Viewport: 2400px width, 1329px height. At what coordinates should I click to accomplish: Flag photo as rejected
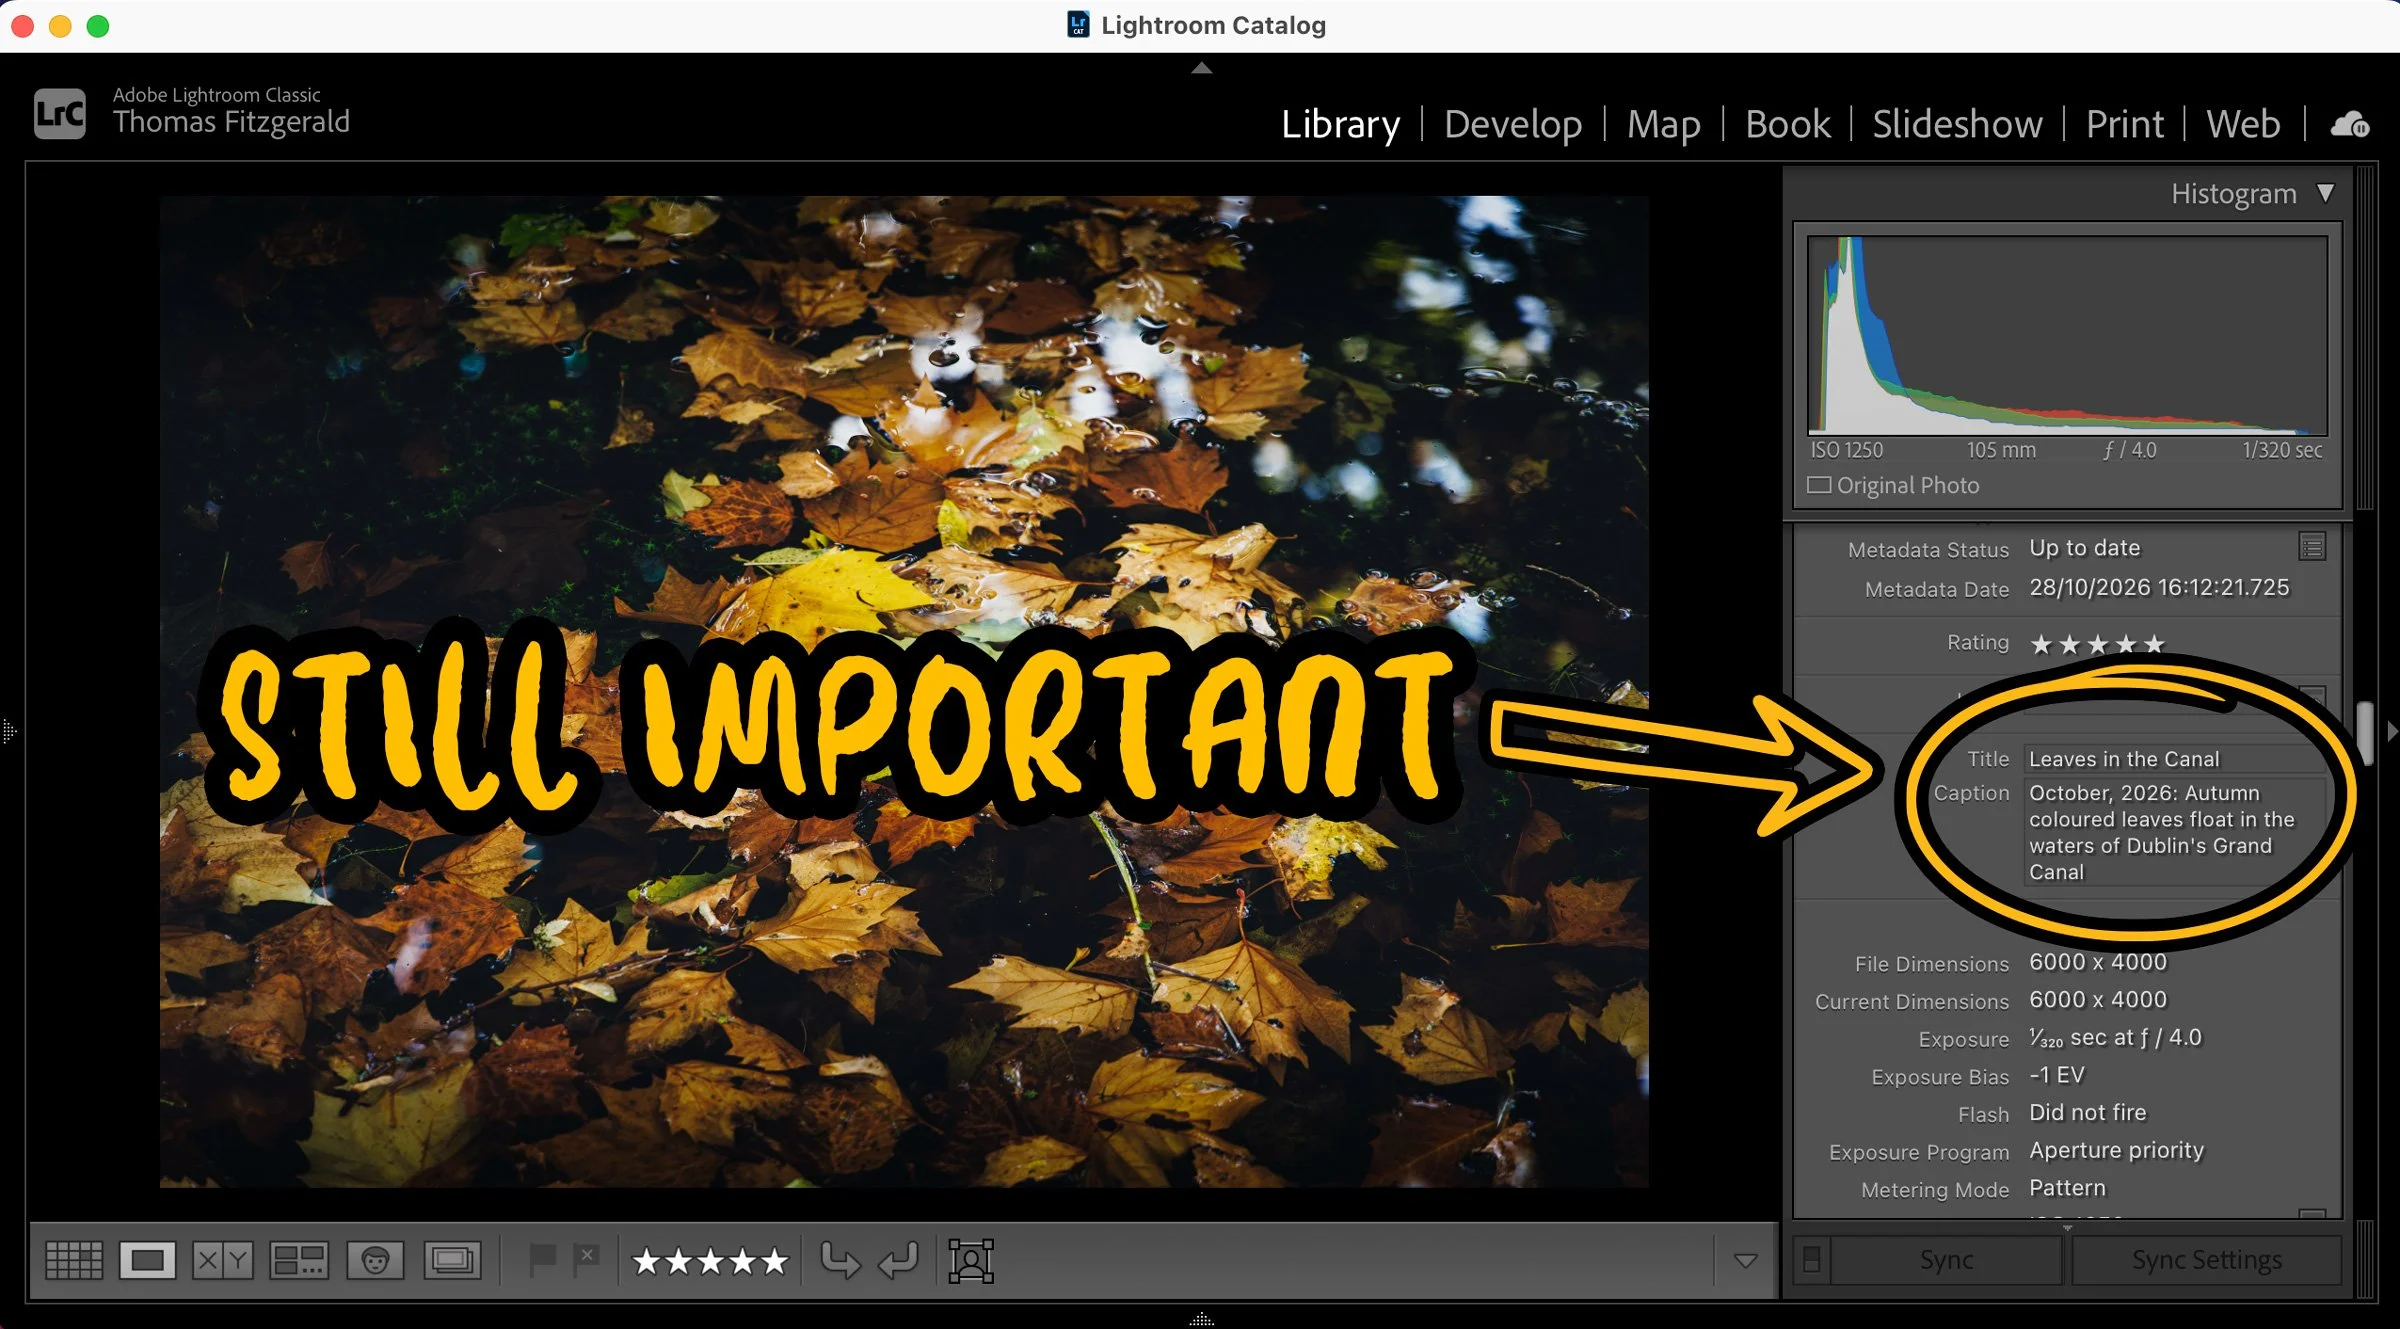click(x=586, y=1259)
